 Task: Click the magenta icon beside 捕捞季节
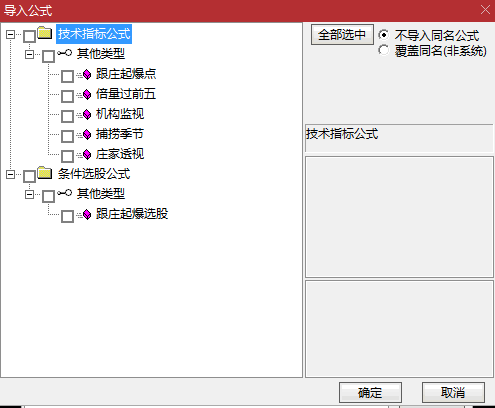point(87,135)
